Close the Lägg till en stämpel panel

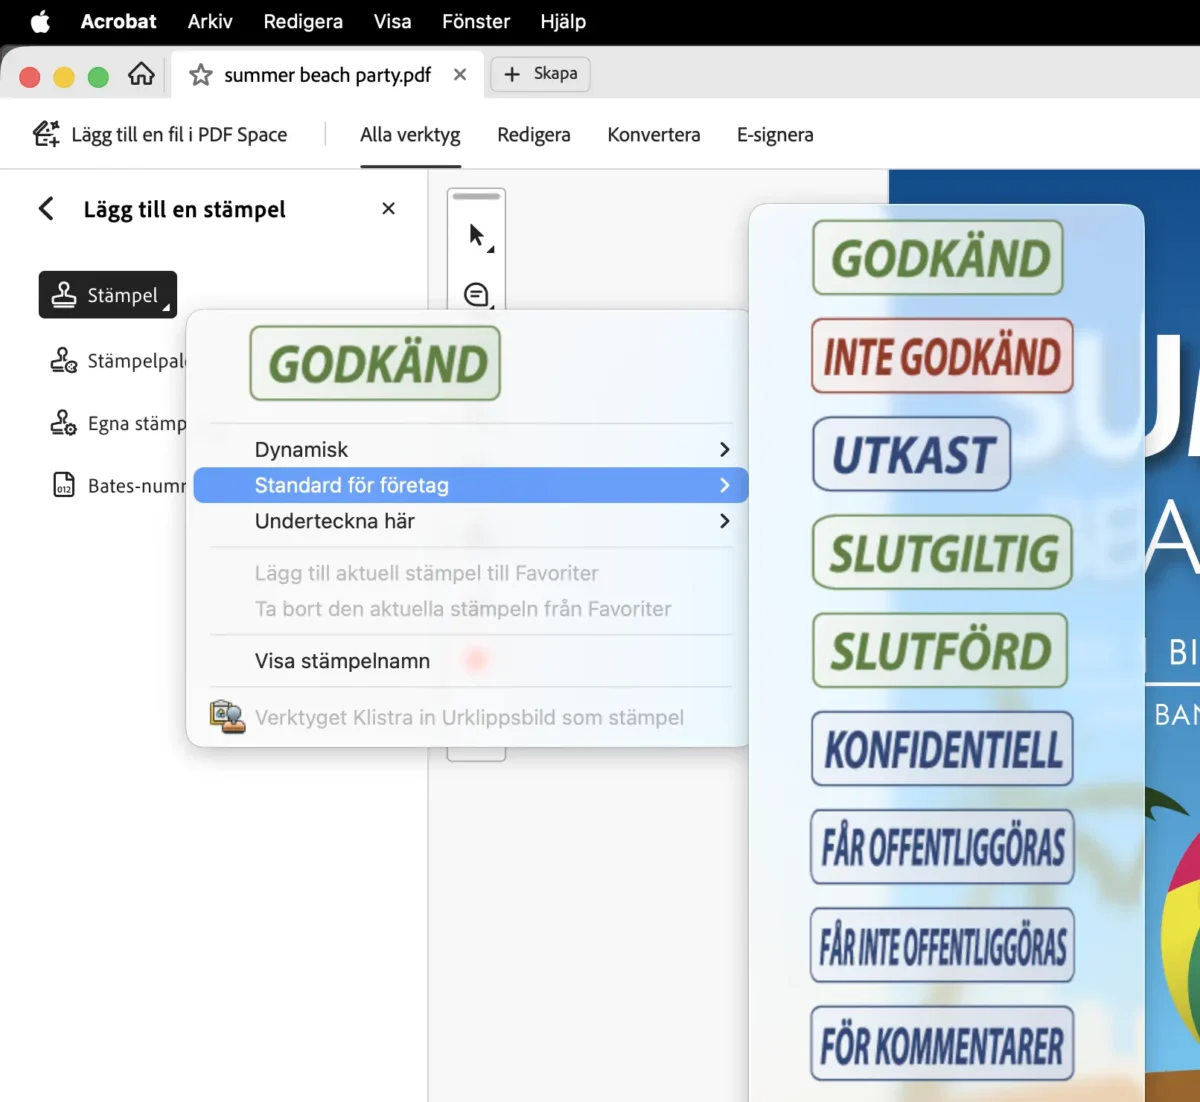[x=389, y=208]
